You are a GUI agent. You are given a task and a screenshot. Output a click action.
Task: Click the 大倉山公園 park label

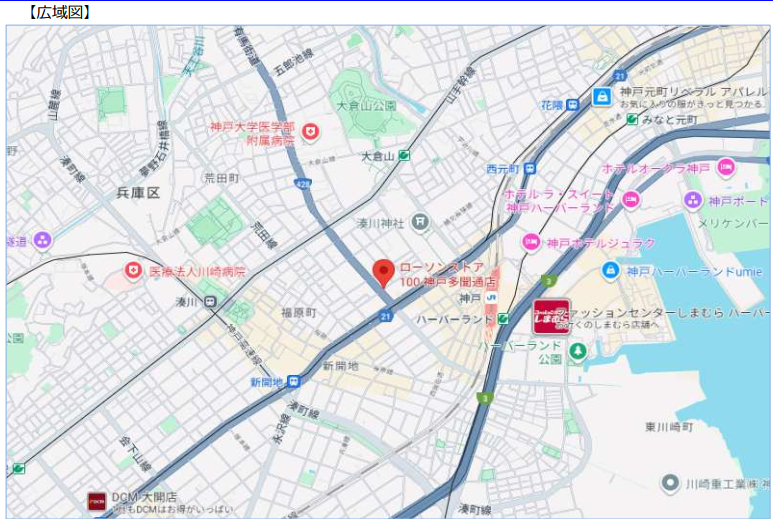tap(366, 106)
